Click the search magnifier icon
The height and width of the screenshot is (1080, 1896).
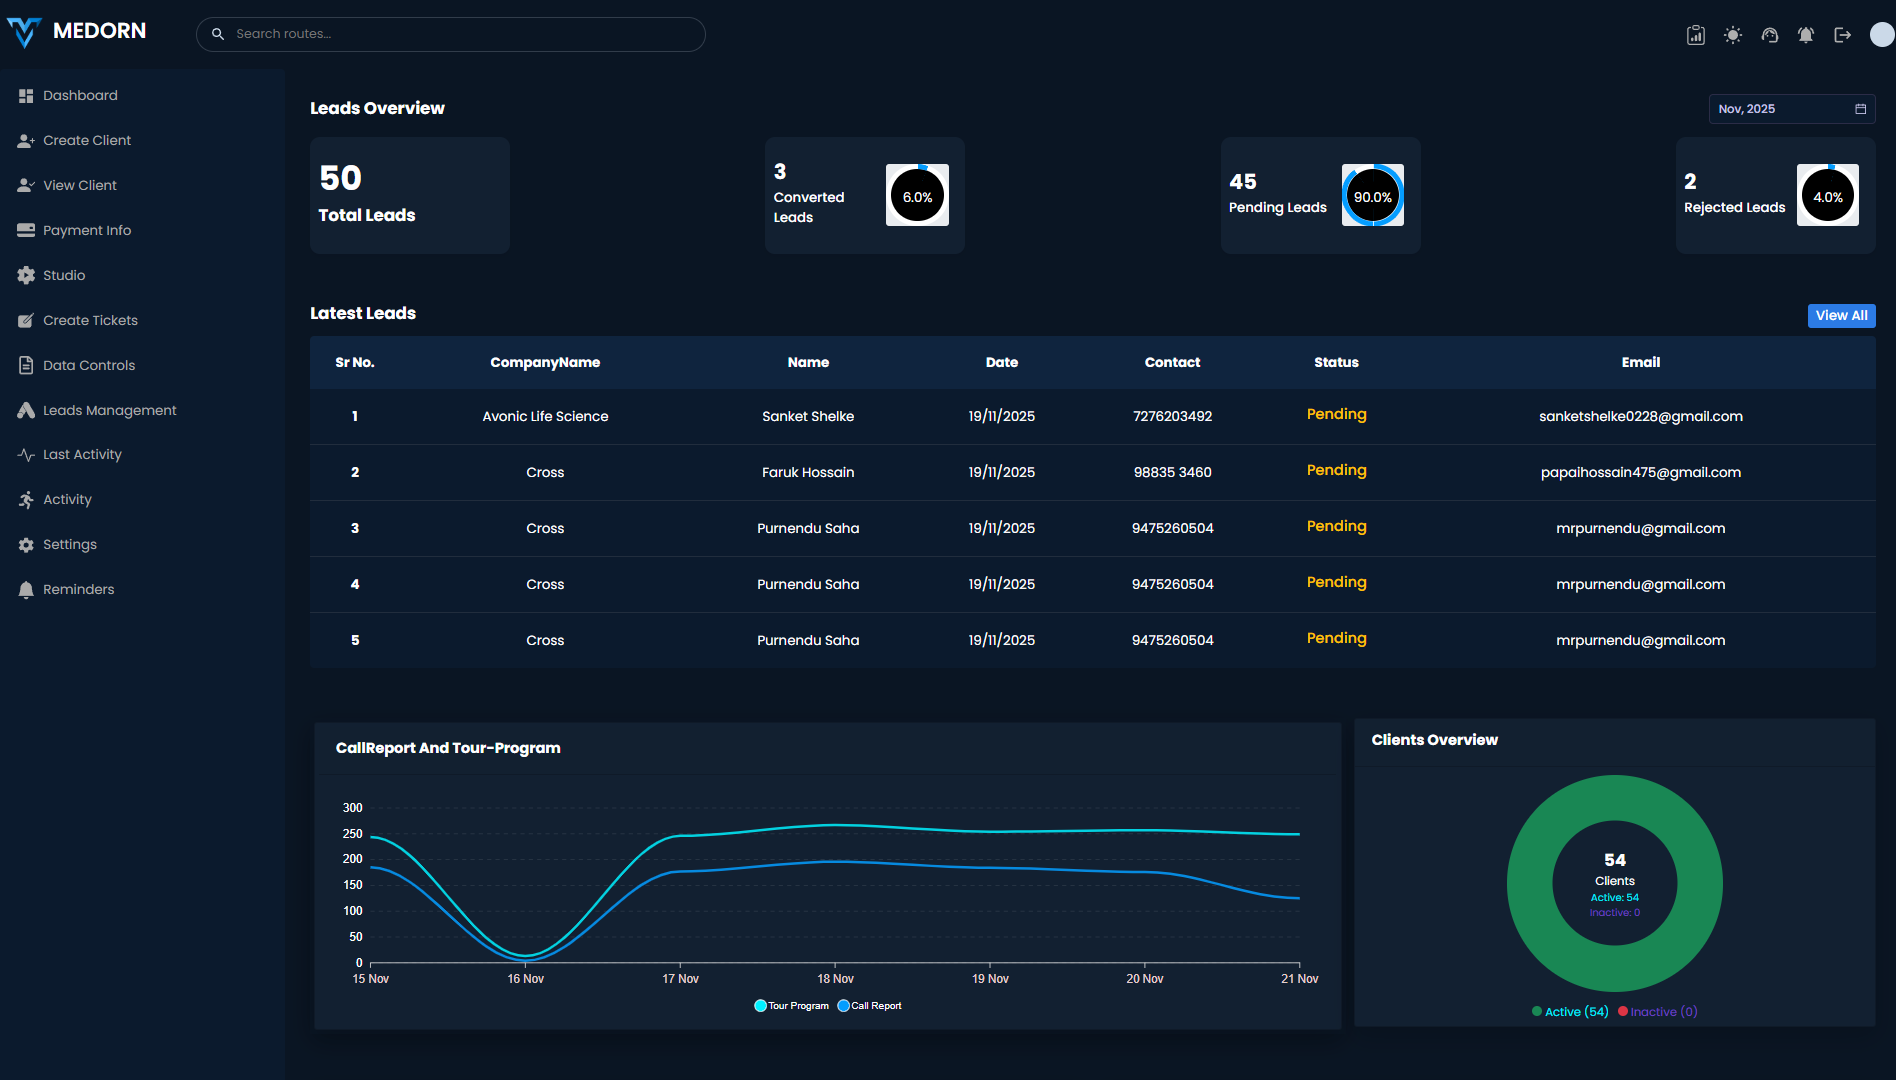coord(218,34)
